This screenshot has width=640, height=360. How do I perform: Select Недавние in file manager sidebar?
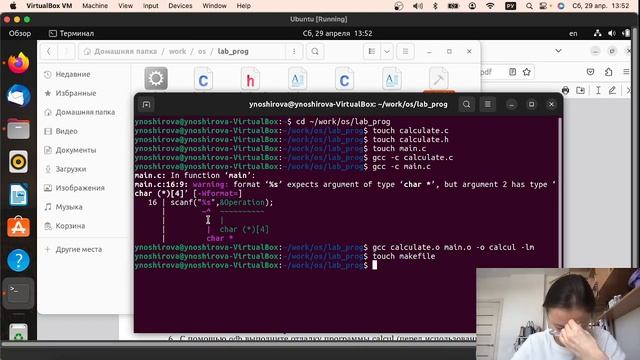tap(85, 74)
